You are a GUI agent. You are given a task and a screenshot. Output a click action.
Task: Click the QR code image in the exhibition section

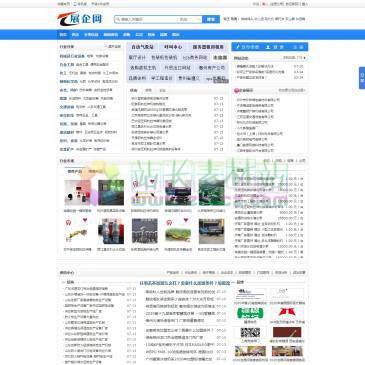click(x=250, y=332)
